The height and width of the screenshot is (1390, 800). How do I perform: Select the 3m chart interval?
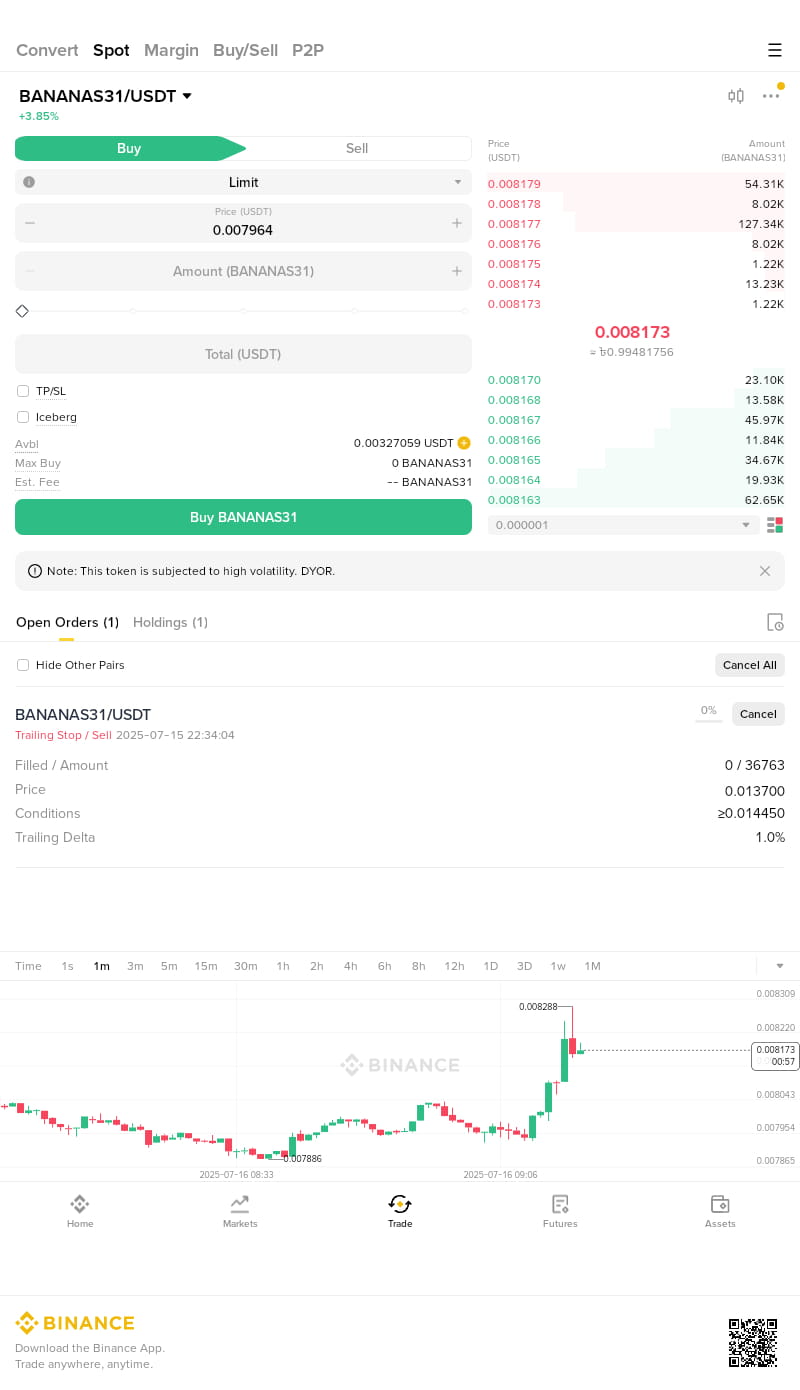point(135,966)
